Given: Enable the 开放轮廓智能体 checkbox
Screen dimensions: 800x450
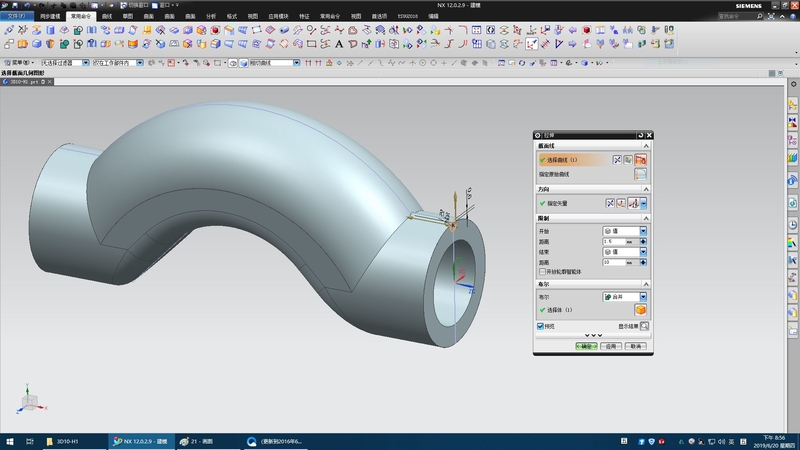Looking at the screenshot, I should pyautogui.click(x=543, y=271).
